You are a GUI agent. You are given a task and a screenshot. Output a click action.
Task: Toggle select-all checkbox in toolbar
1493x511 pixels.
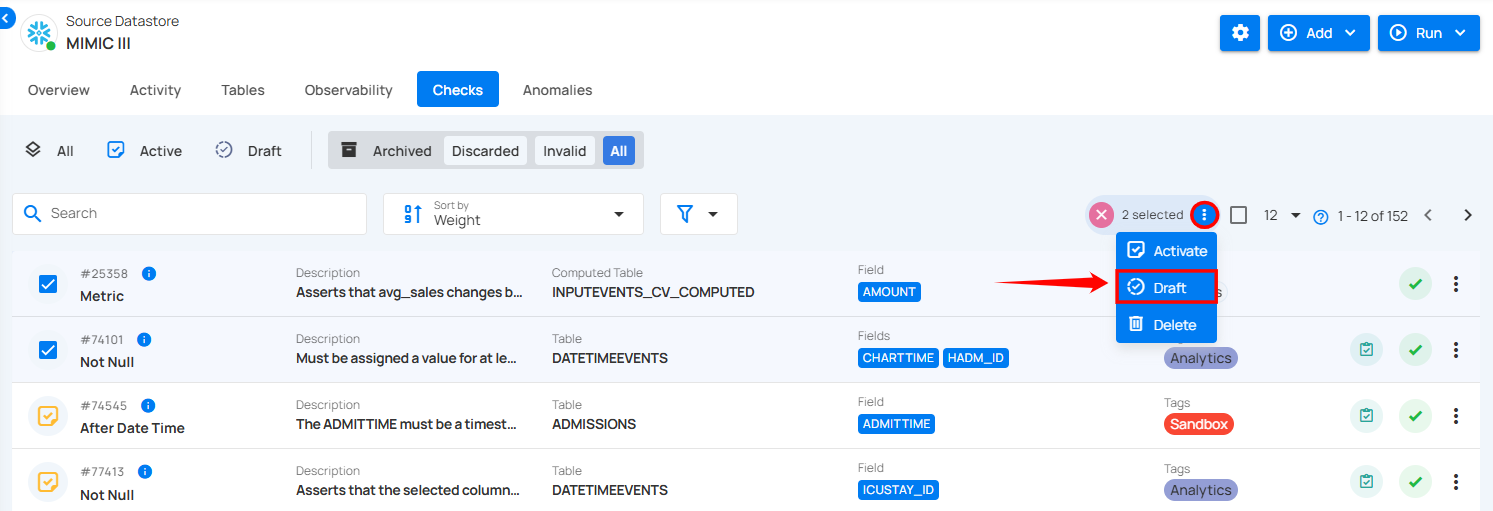click(1238, 215)
